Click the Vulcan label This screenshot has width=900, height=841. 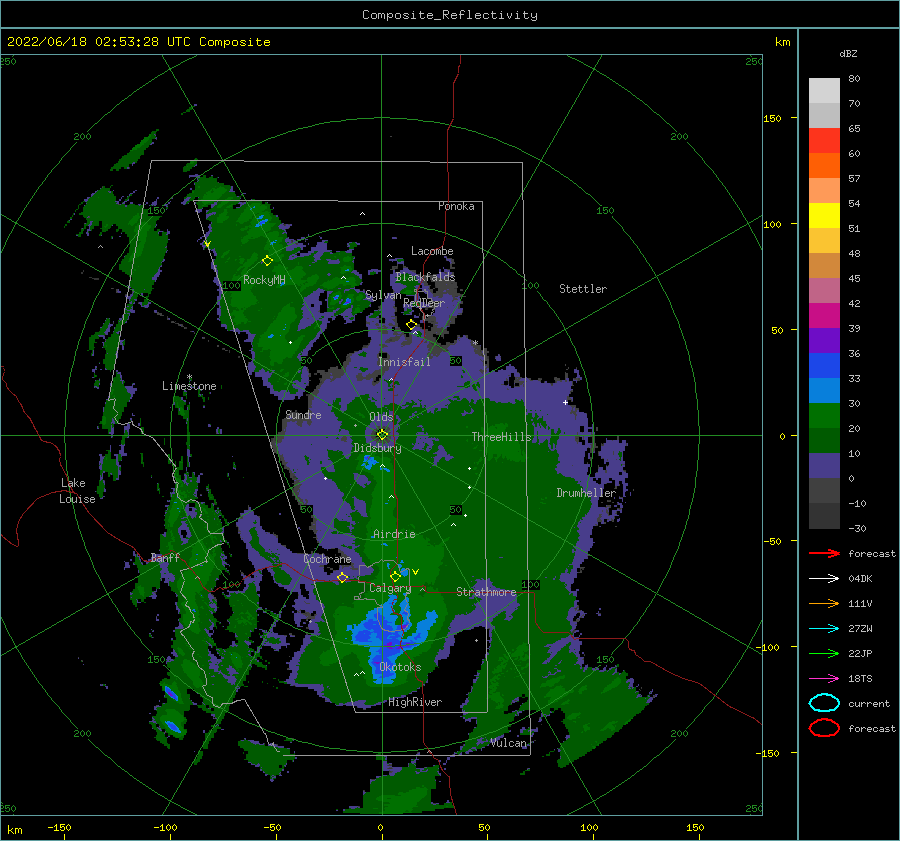[x=509, y=743]
